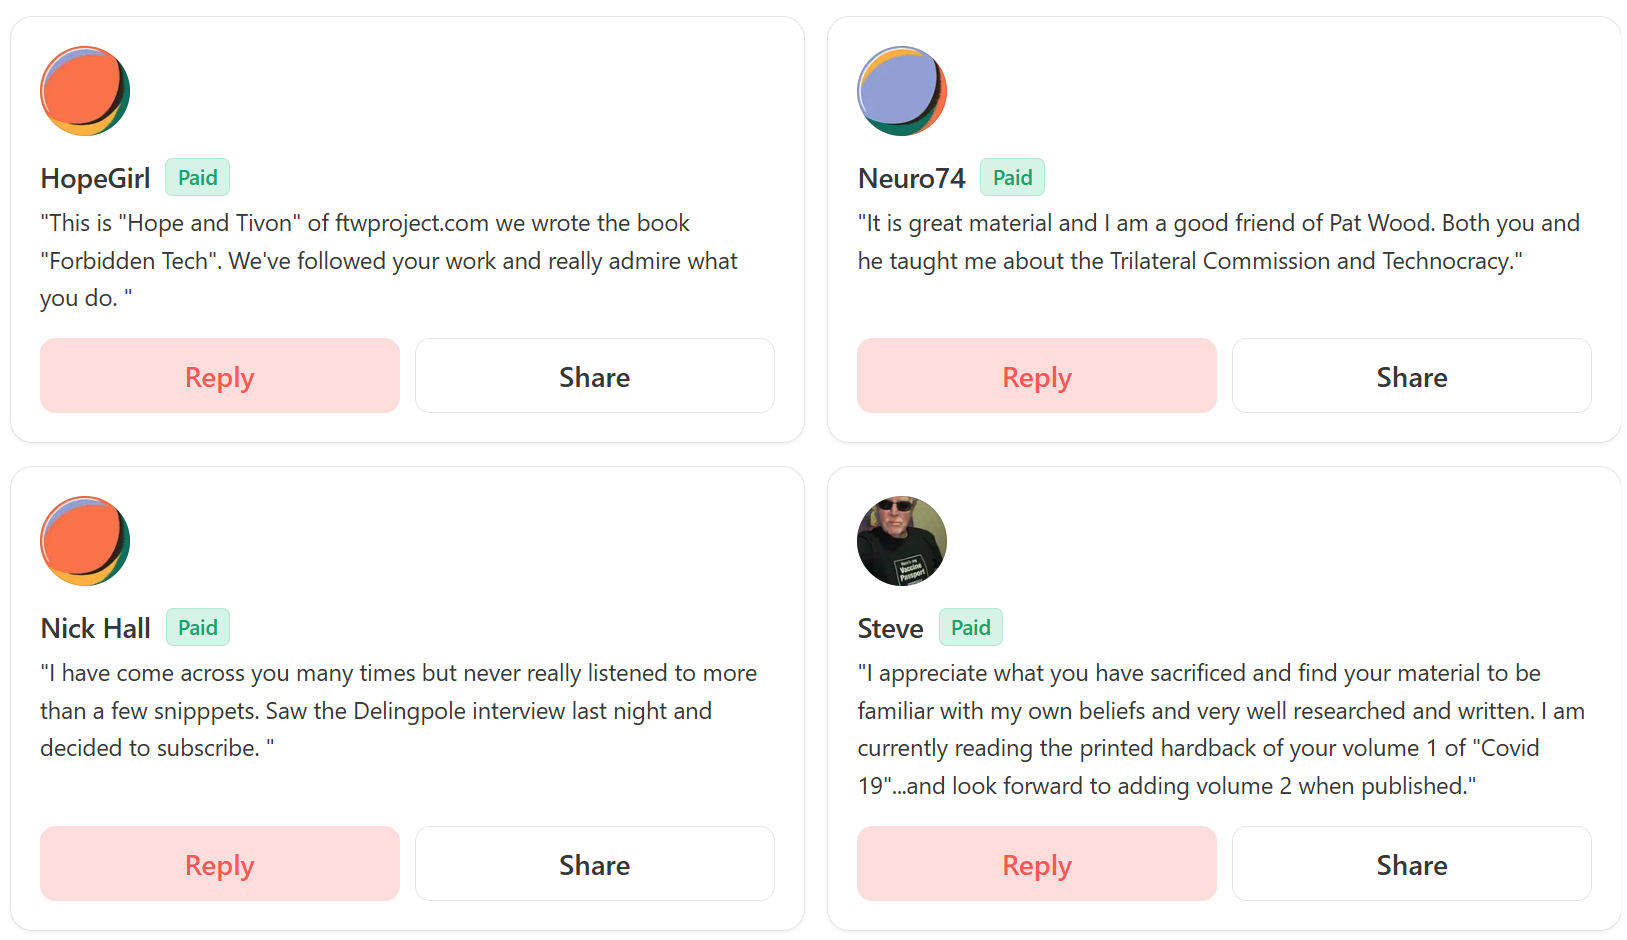Share Neuro74's comment
The image size is (1627, 940).
[1411, 376]
